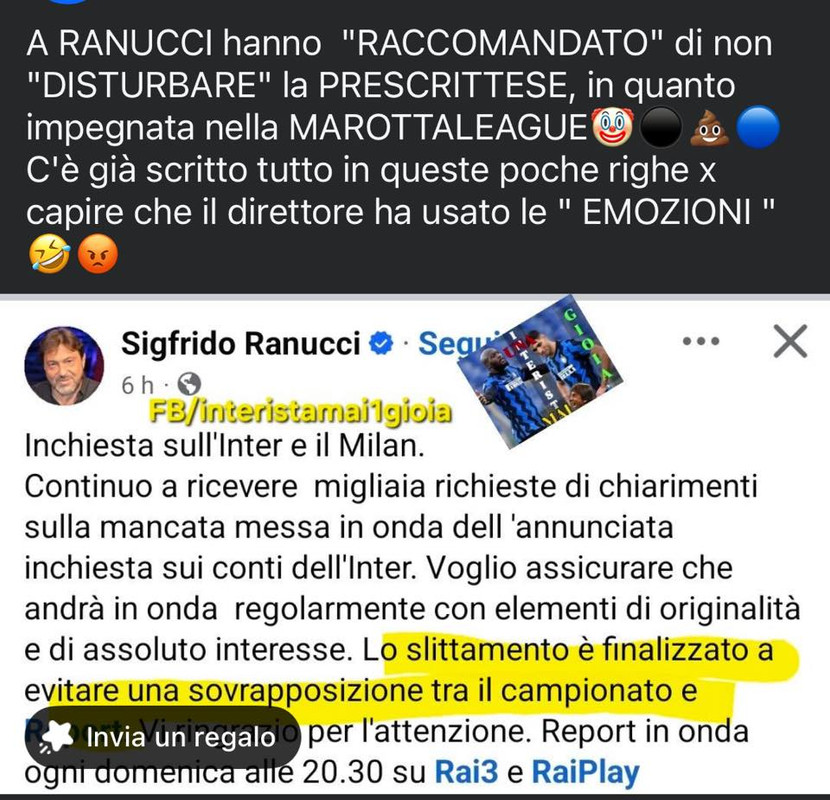Dismiss the post with the X icon

coord(790,341)
